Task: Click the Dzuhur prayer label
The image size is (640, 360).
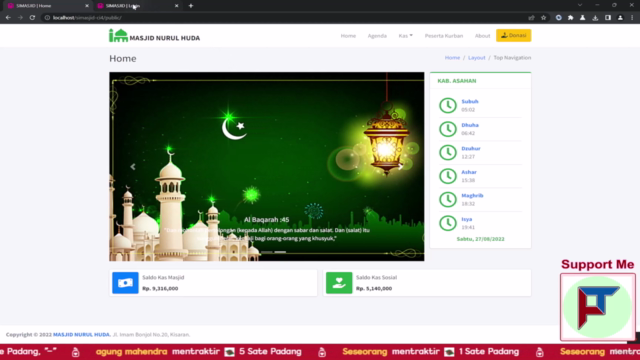Action: coord(471,148)
